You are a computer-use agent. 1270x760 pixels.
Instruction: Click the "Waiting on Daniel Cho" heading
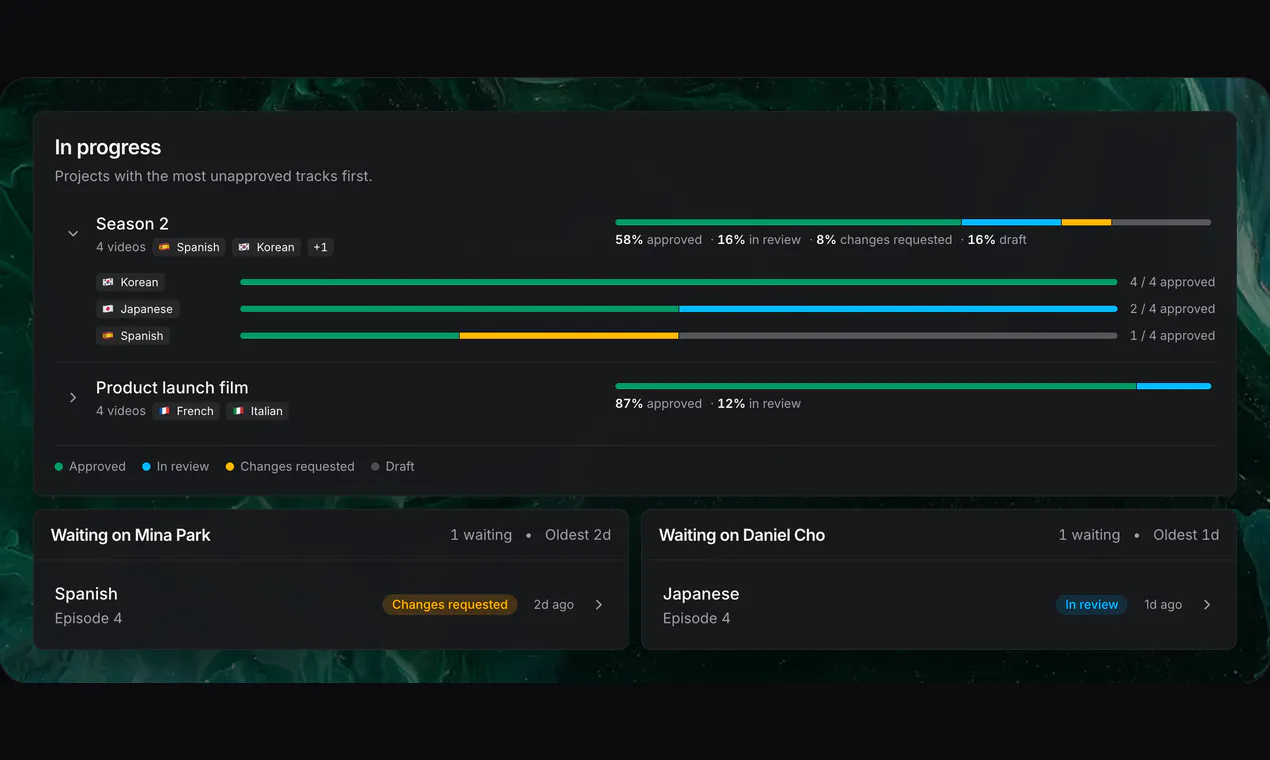tap(742, 535)
